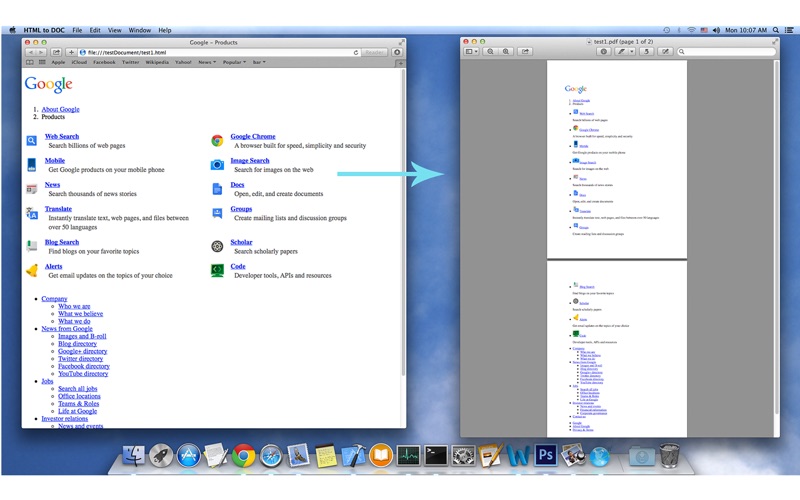Zoom in on the PDF in Preview
Image resolution: width=800 pixels, height=500 pixels.
(506, 52)
